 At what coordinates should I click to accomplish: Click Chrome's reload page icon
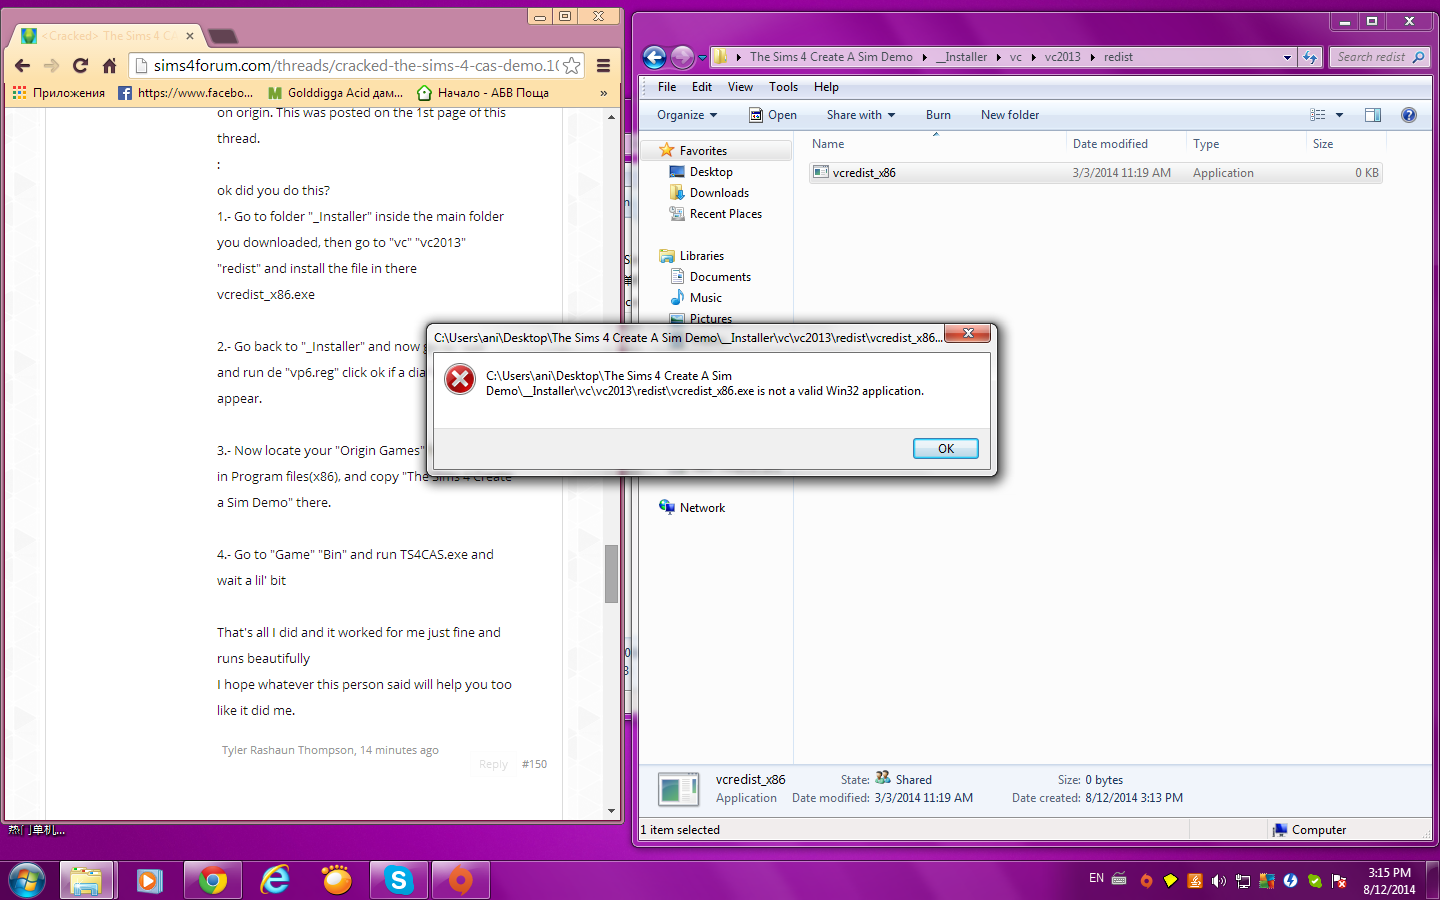(x=81, y=66)
